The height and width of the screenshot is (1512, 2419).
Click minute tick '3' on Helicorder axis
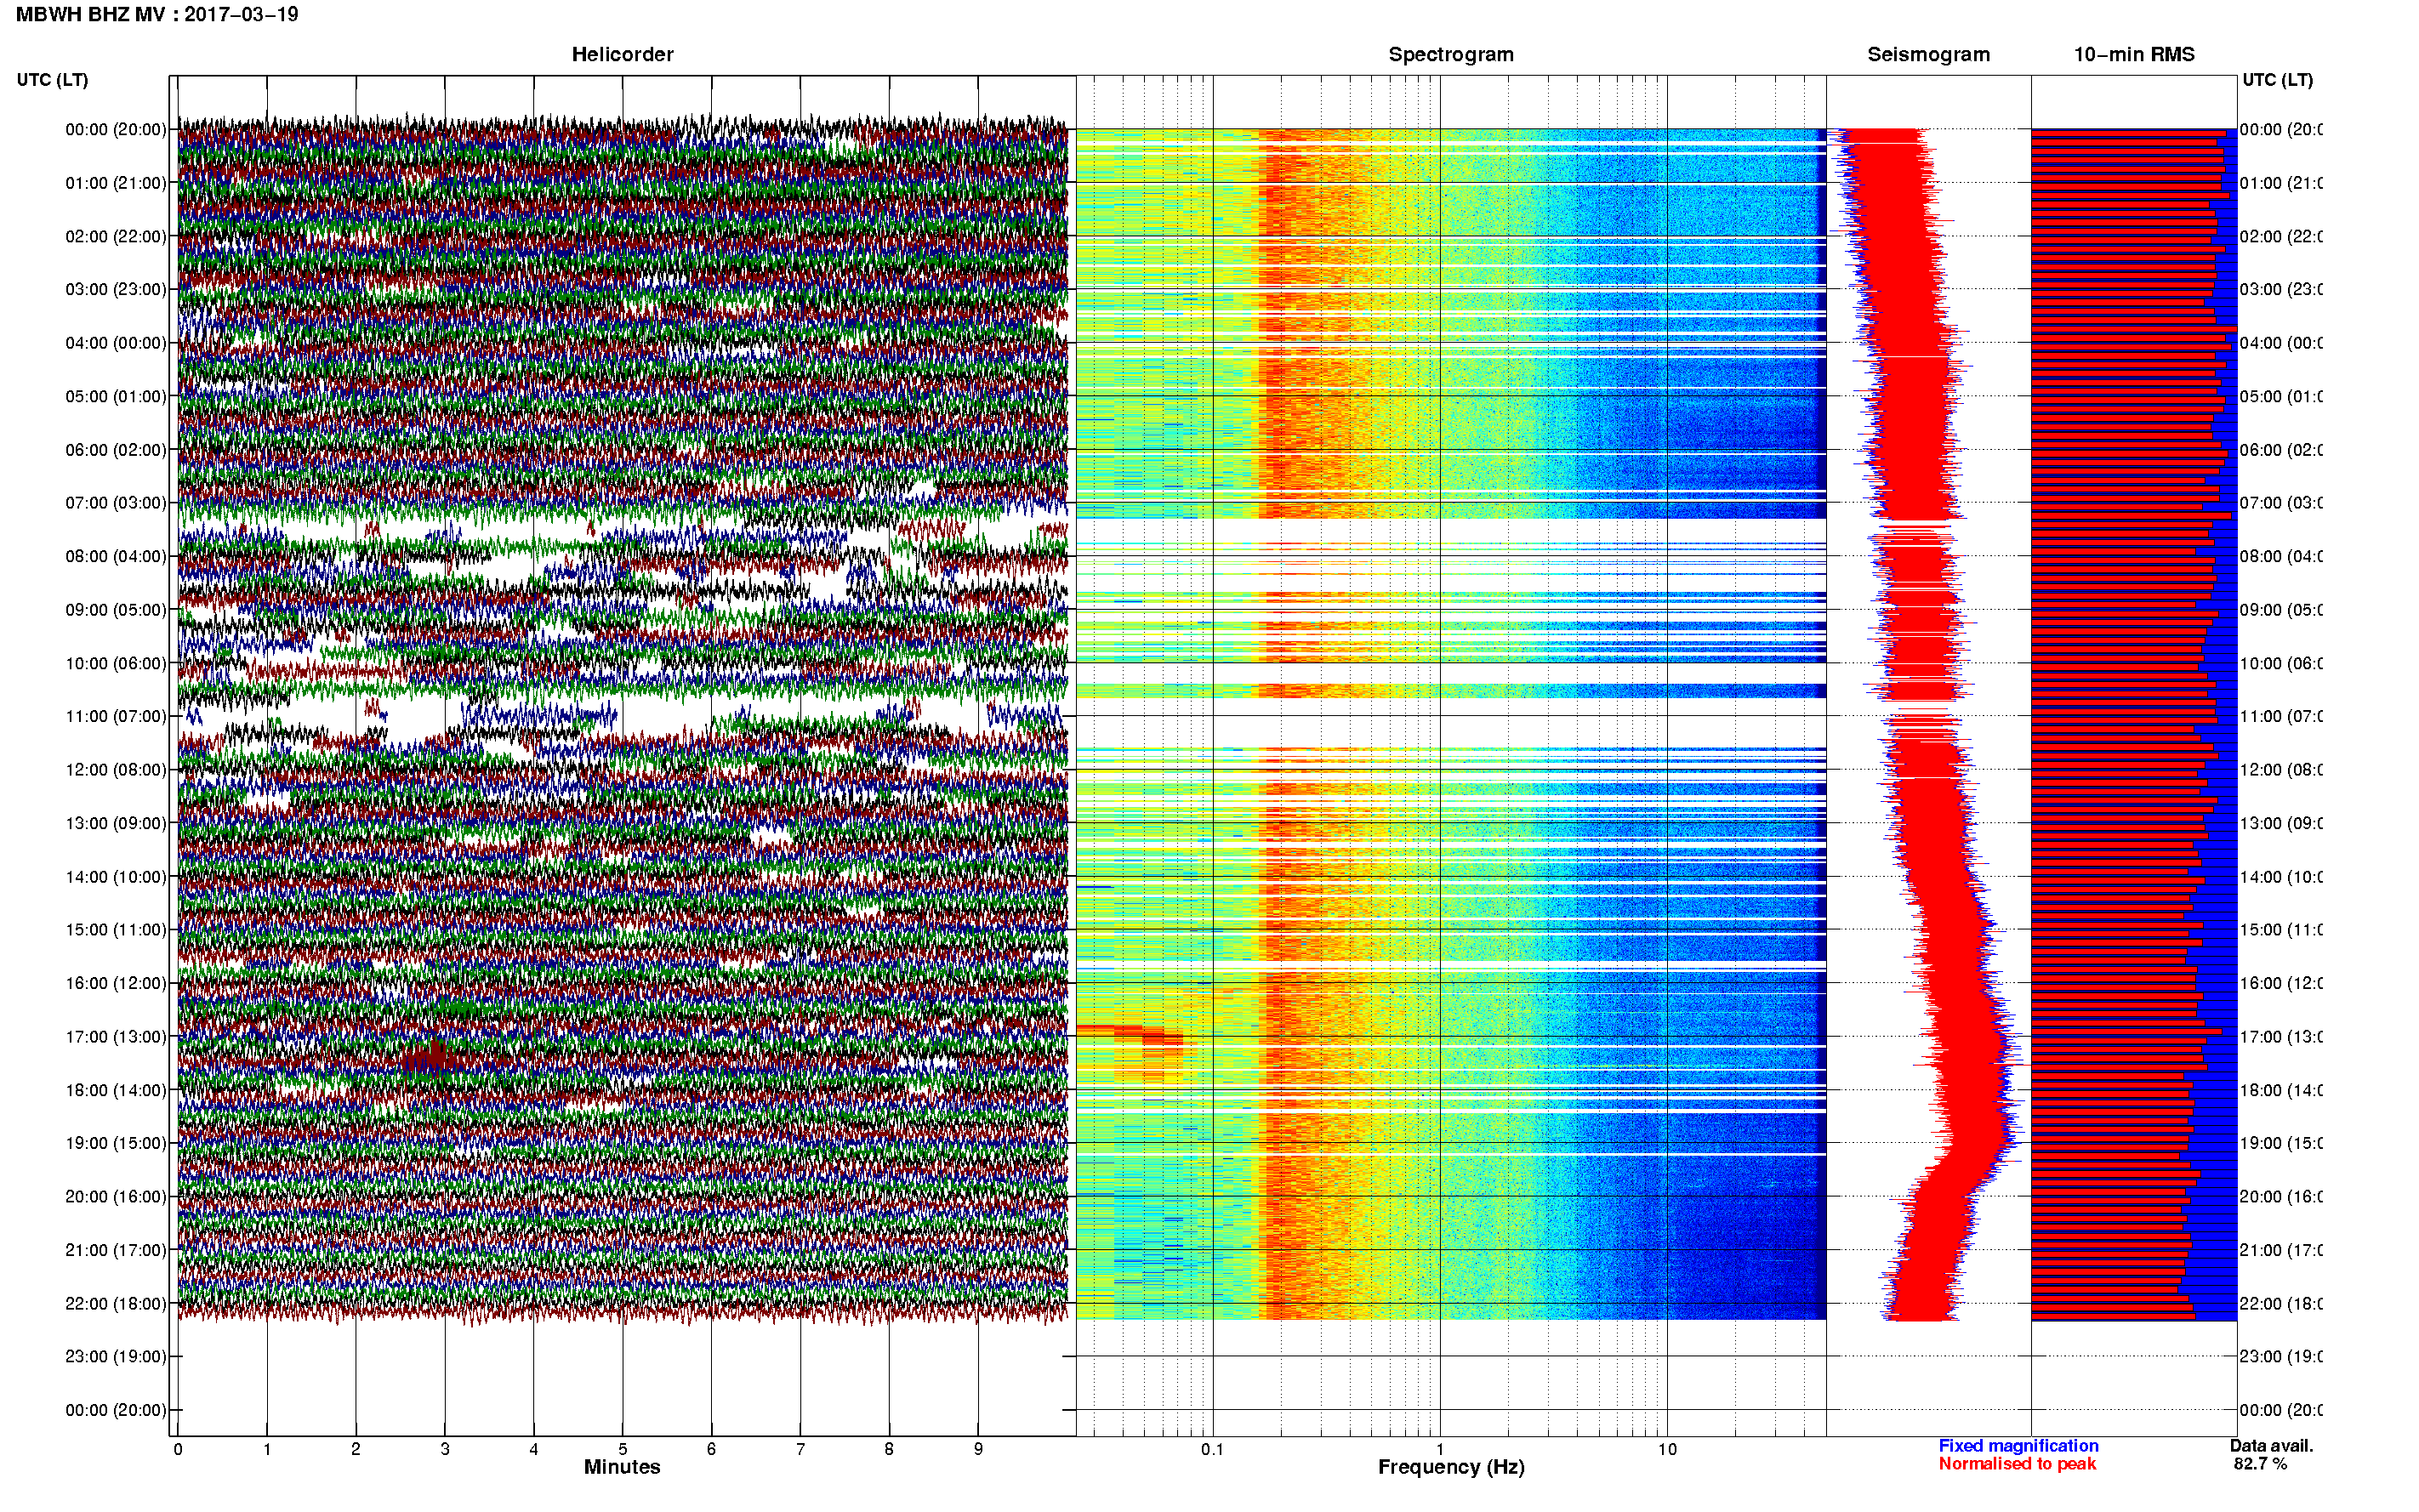(x=445, y=1449)
